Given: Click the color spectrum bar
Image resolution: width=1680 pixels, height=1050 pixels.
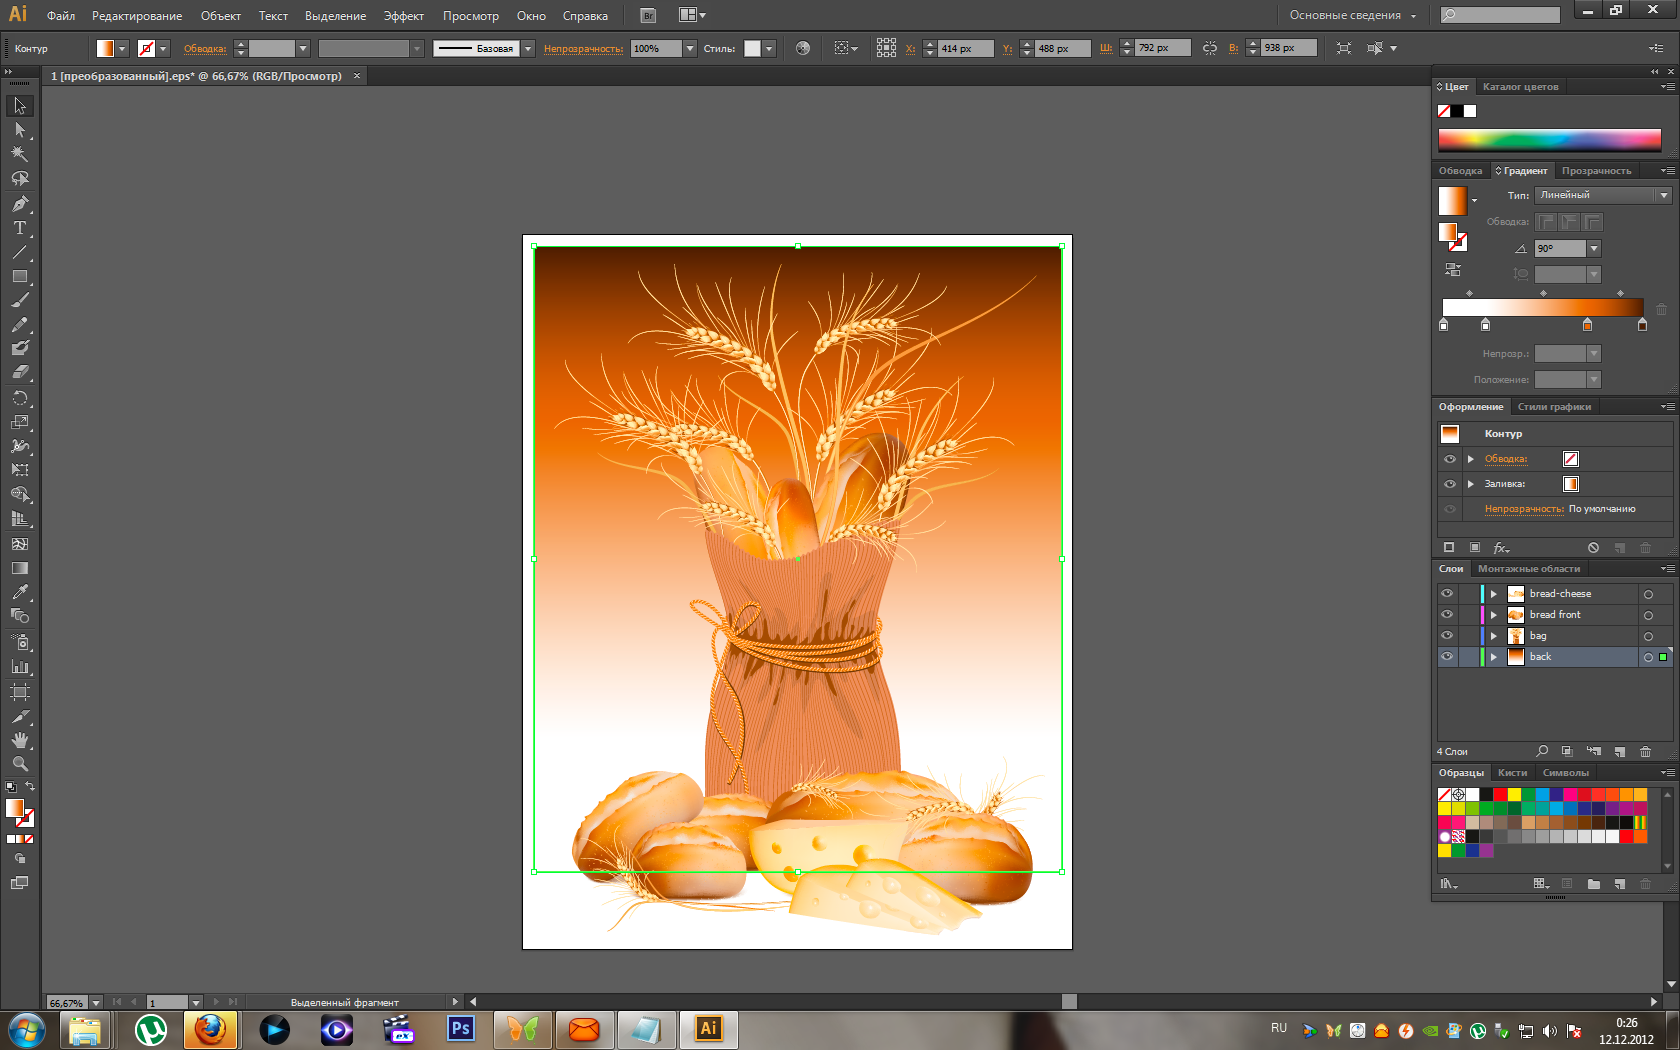Looking at the screenshot, I should 1549,140.
